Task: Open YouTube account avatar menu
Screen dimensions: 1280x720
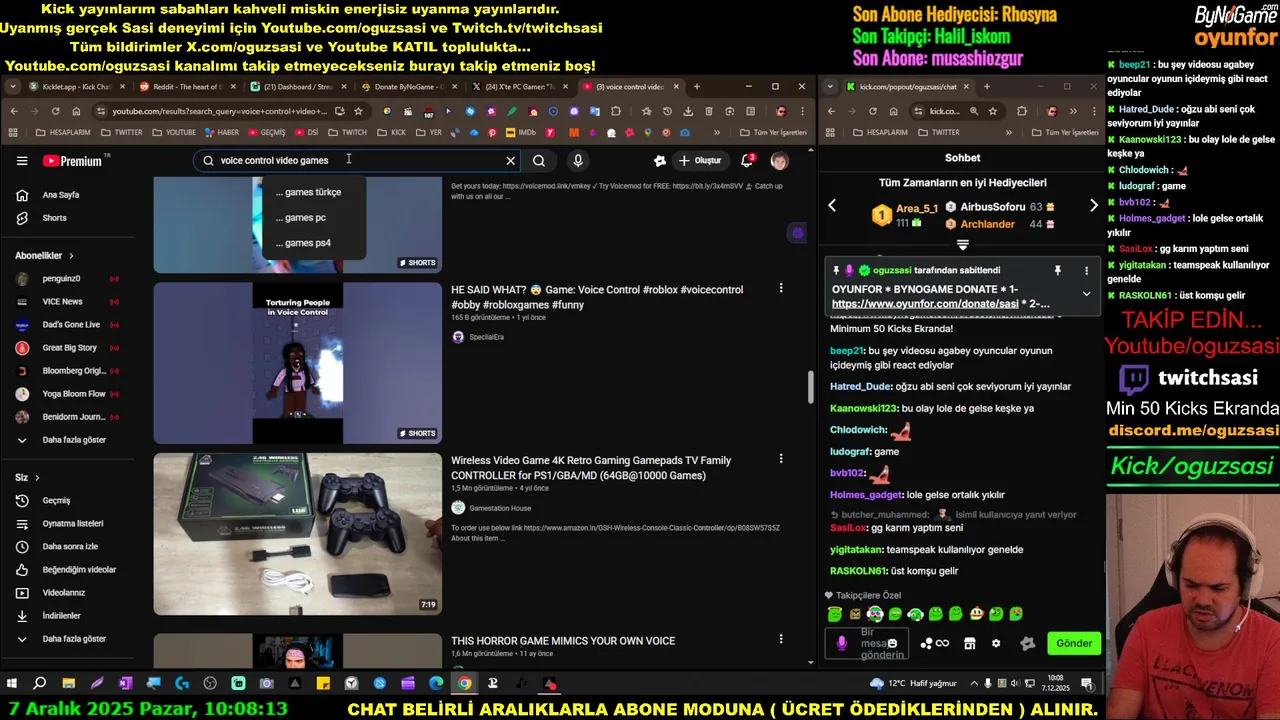Action: [x=779, y=160]
